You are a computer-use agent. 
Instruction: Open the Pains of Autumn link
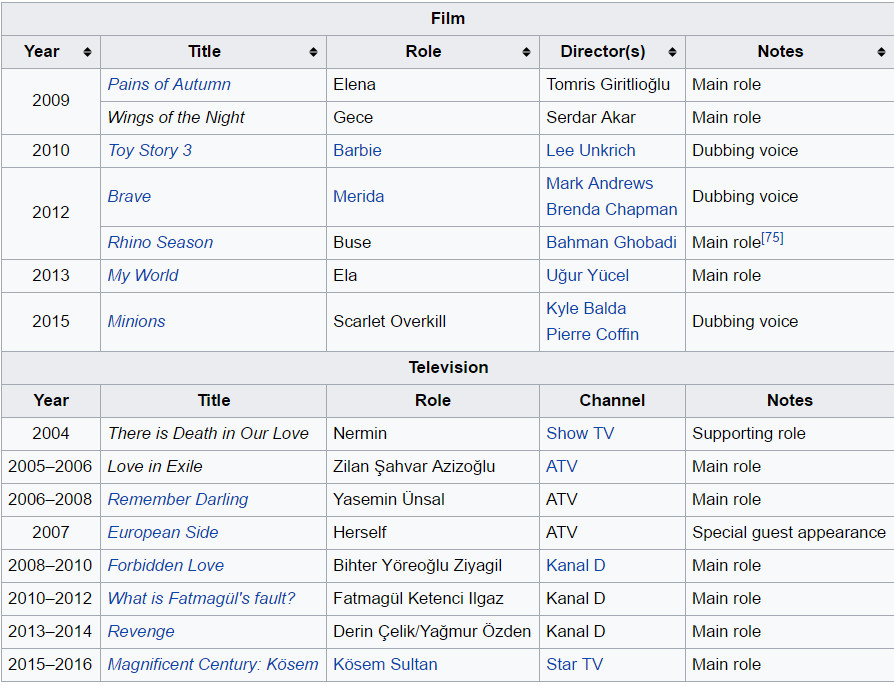pyautogui.click(x=169, y=85)
